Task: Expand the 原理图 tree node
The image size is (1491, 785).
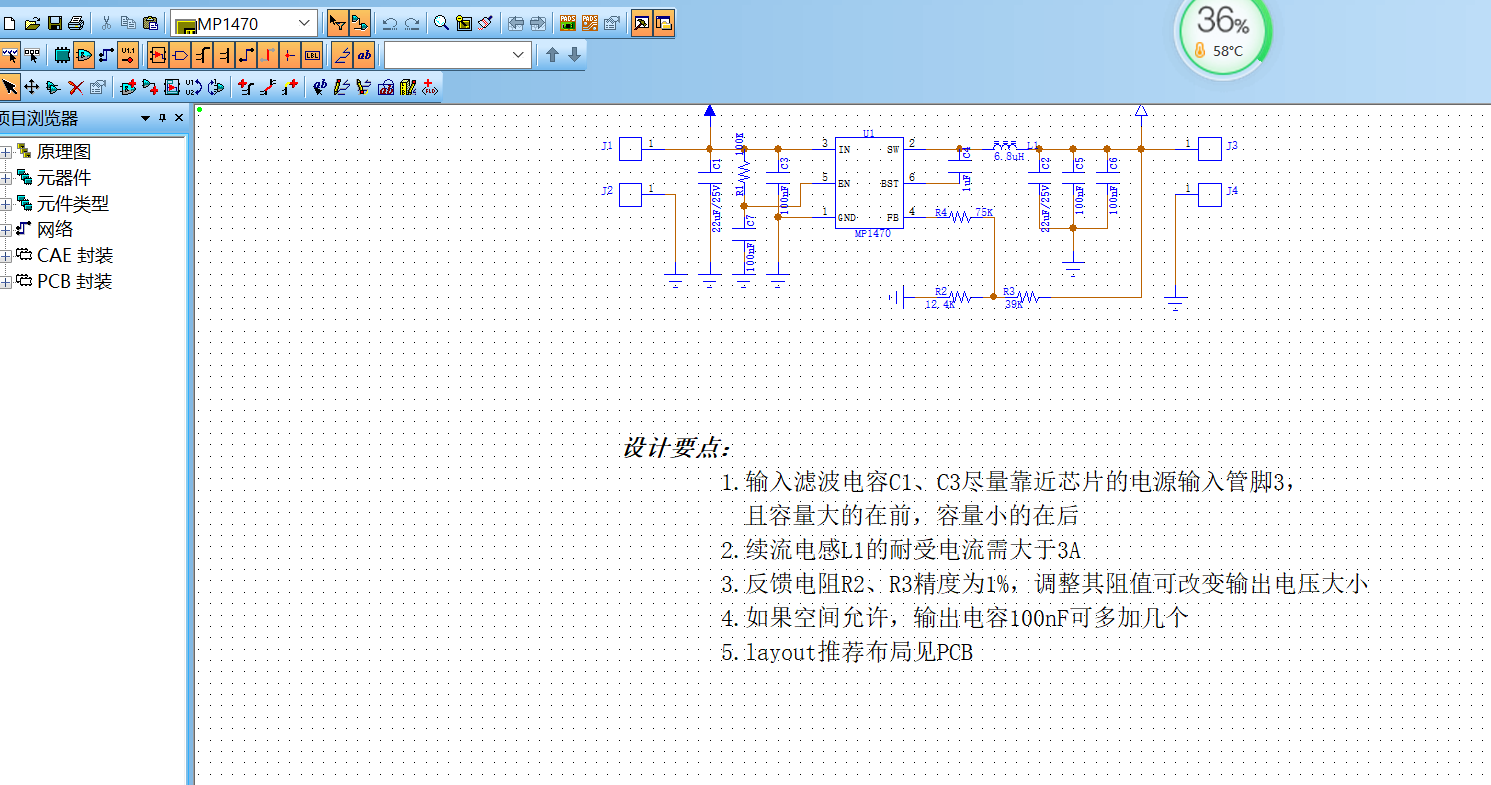Action: coord(6,152)
